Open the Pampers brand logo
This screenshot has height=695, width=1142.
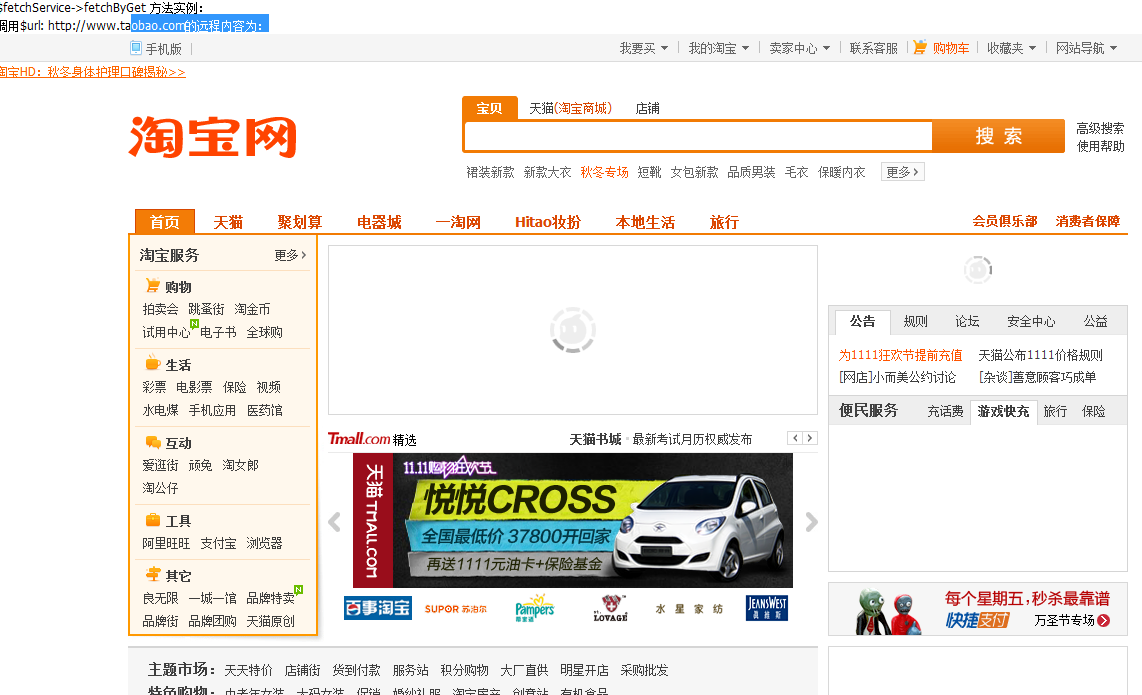tap(534, 608)
